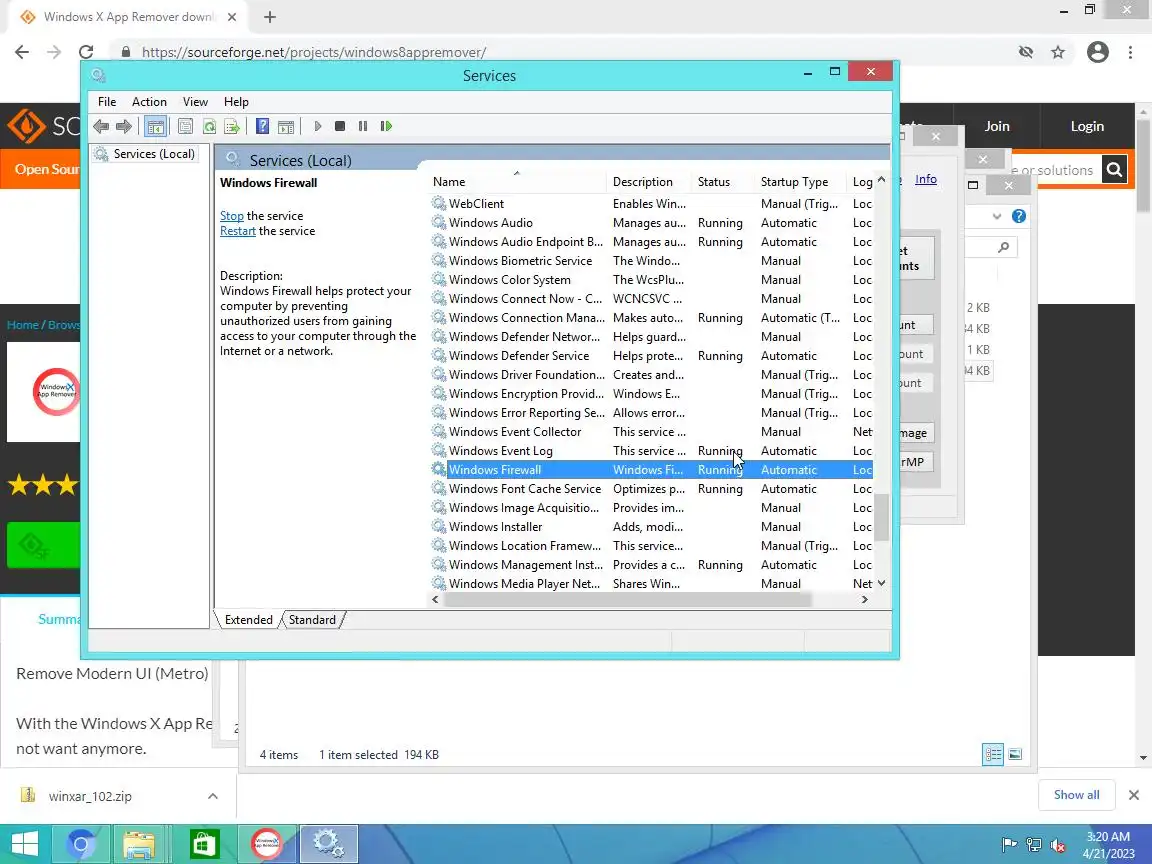
Task: Sort by the Description column header
Action: [649, 181]
